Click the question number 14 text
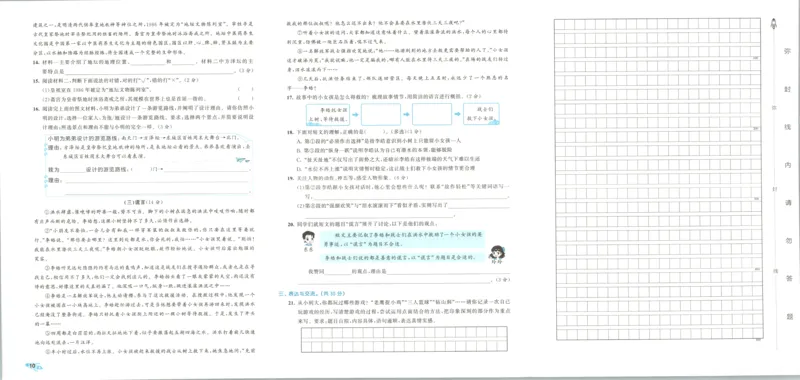This screenshot has height=380, width=800. click(35, 62)
